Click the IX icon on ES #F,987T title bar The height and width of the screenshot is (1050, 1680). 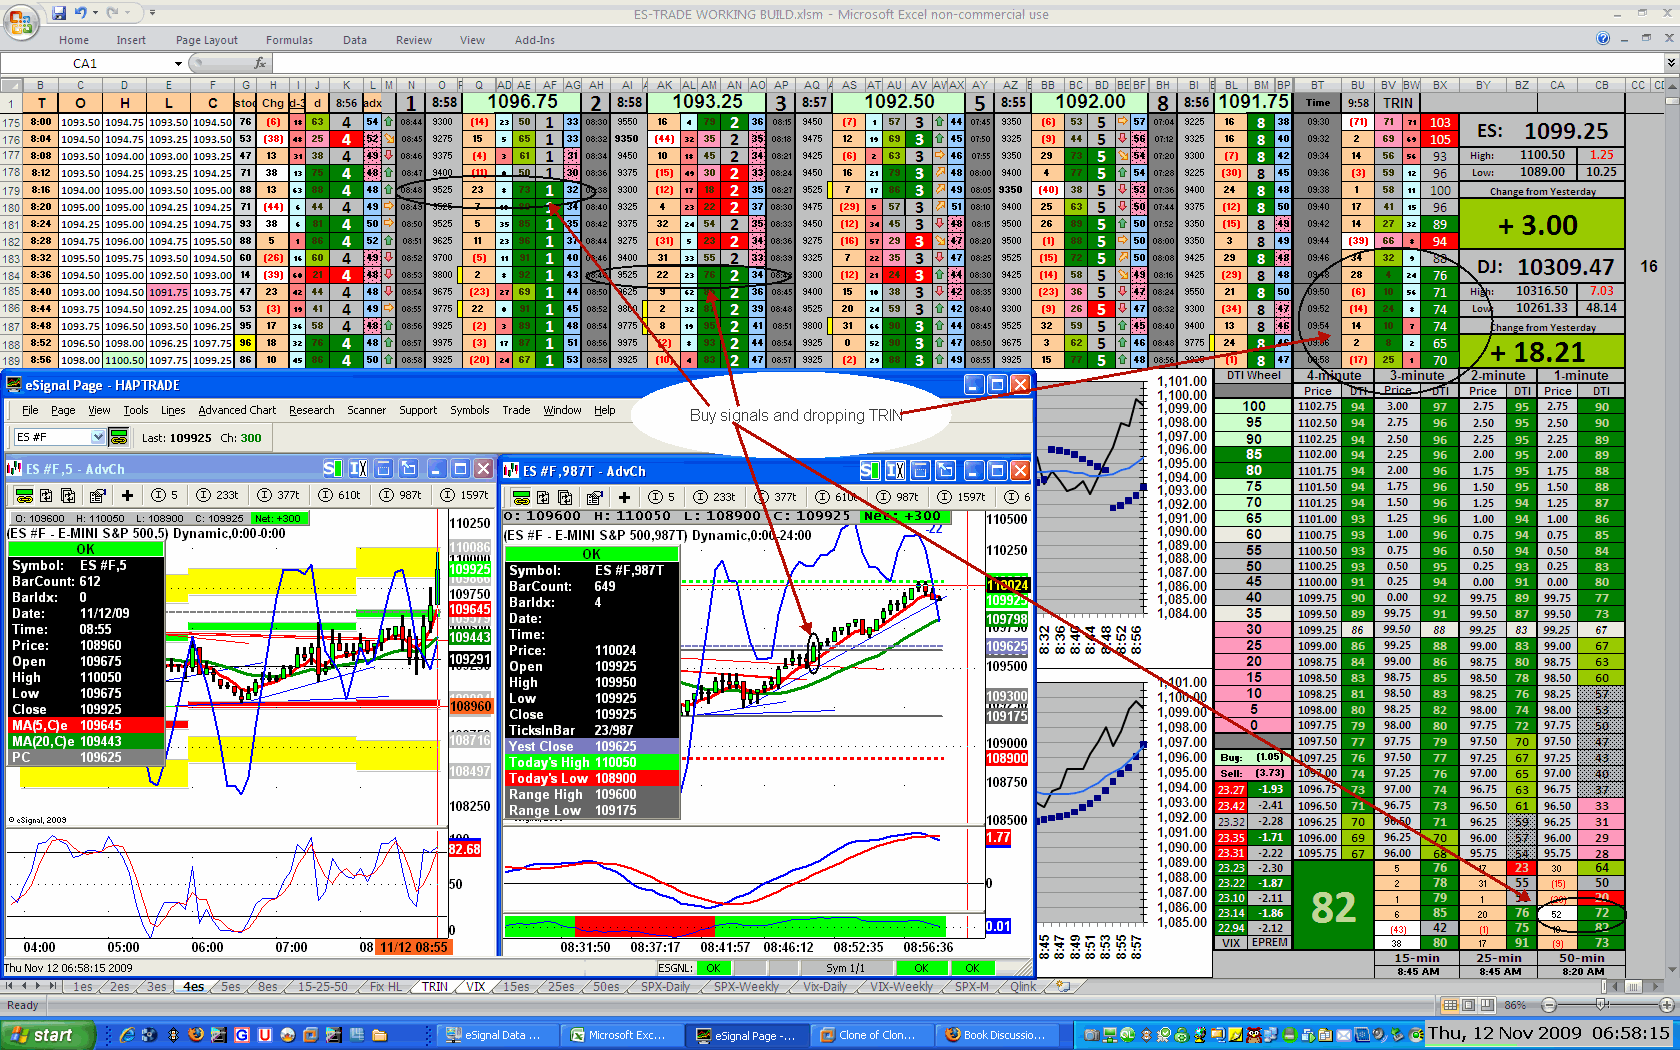tap(895, 470)
